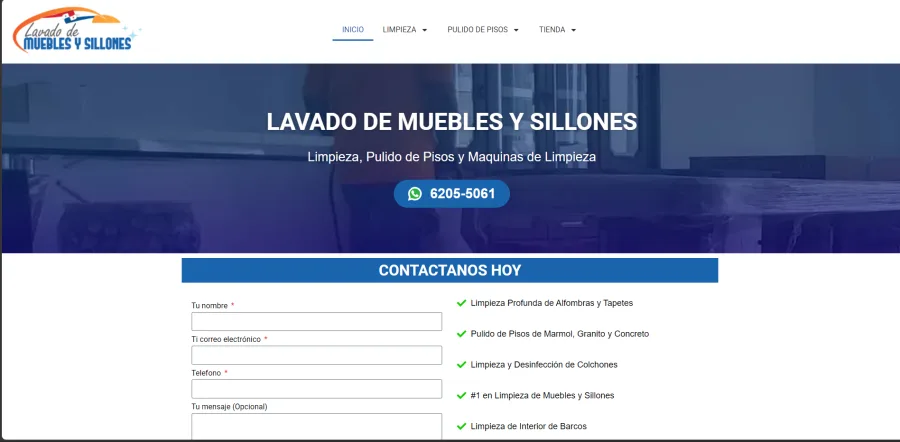Click green checkmark next to #1 en Limpieza

461,396
